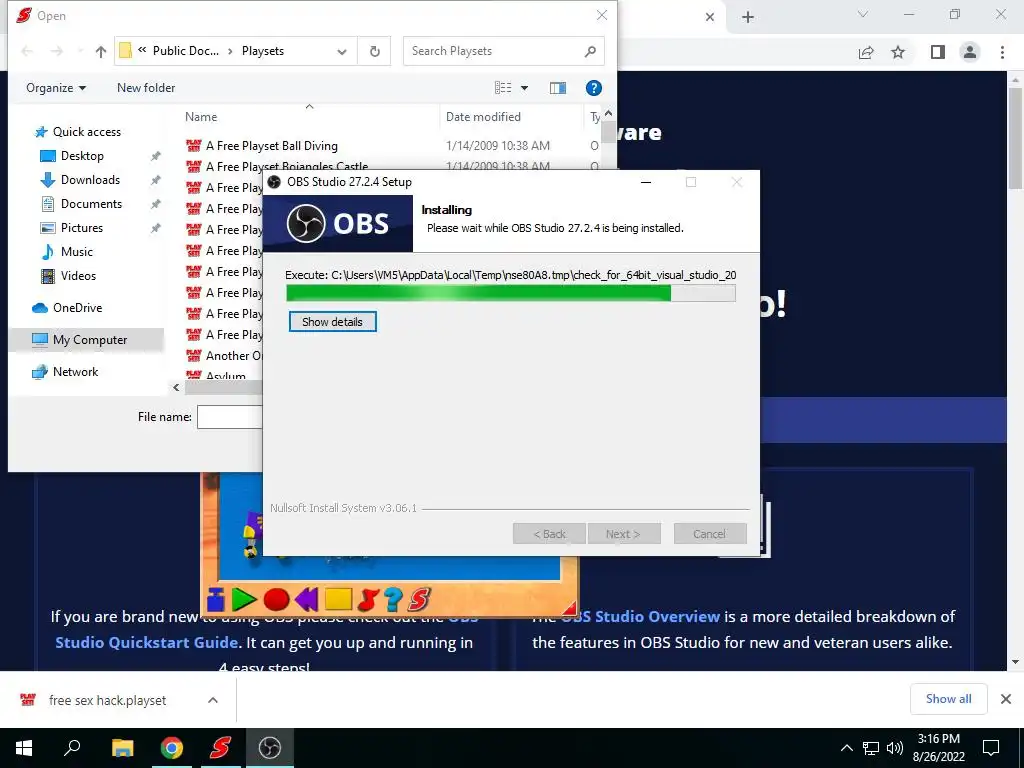This screenshot has height=768, width=1024.
Task: Click the OBS logo in installer header
Action: tap(338, 223)
